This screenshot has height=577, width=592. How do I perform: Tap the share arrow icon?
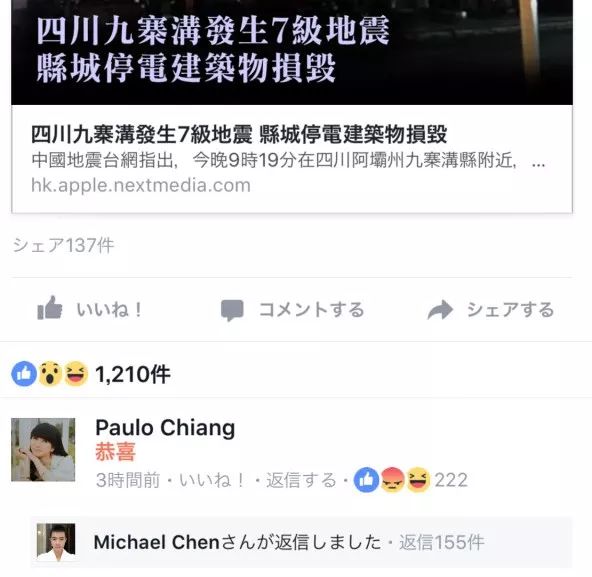440,310
